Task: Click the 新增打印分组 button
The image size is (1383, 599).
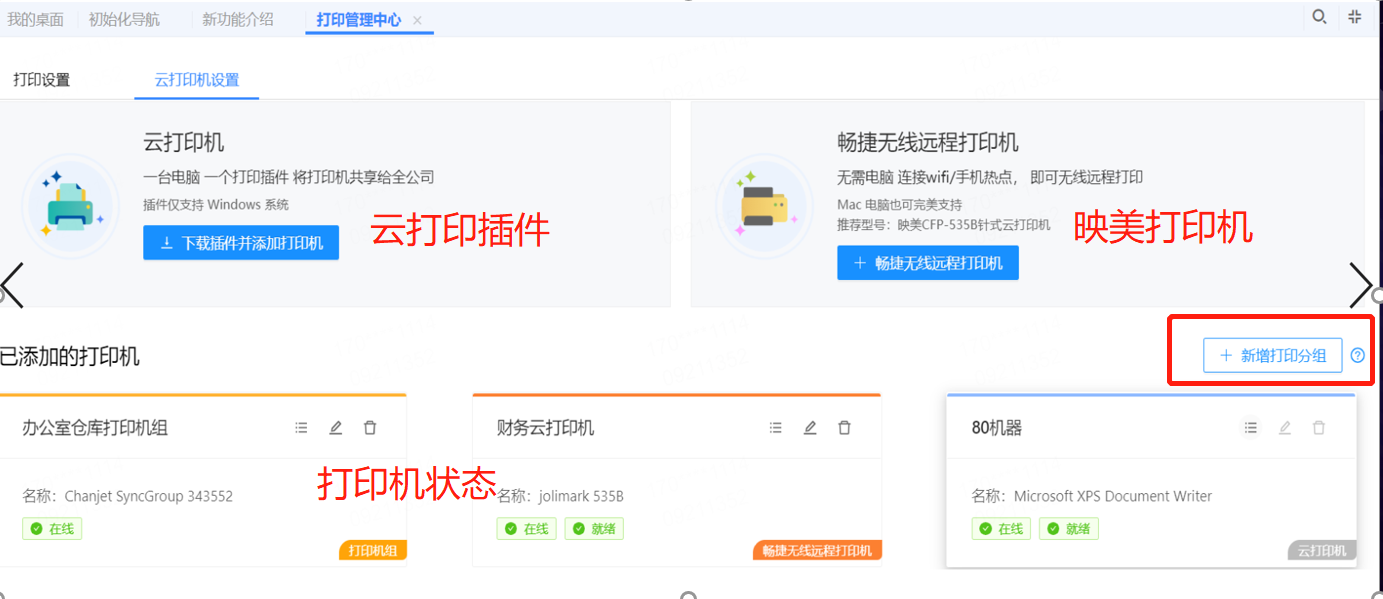Action: point(1272,355)
